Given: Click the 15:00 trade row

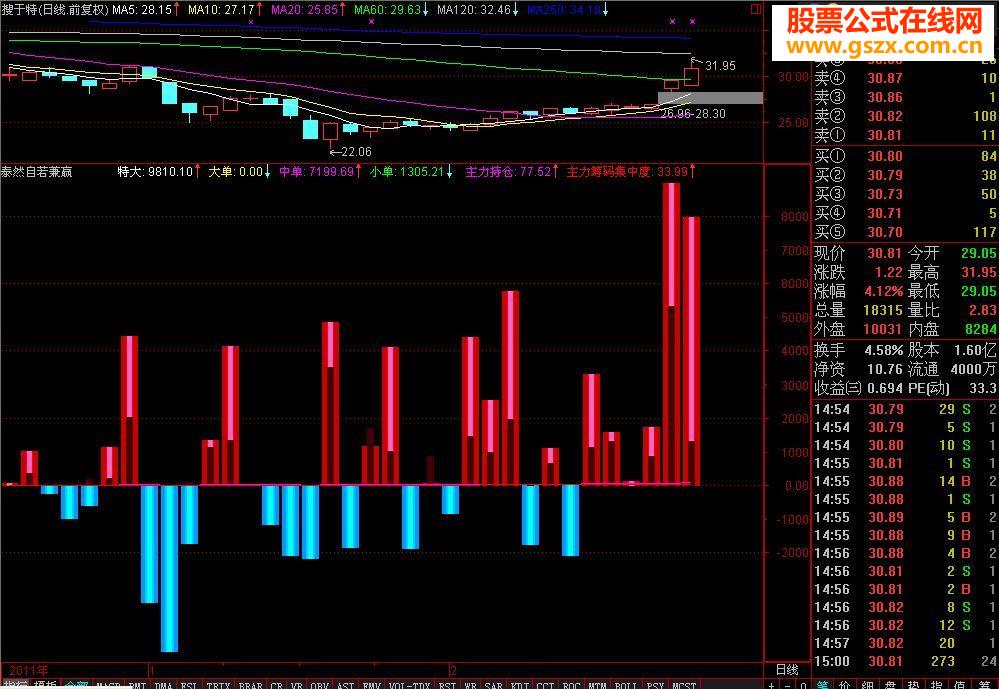Looking at the screenshot, I should tap(905, 662).
